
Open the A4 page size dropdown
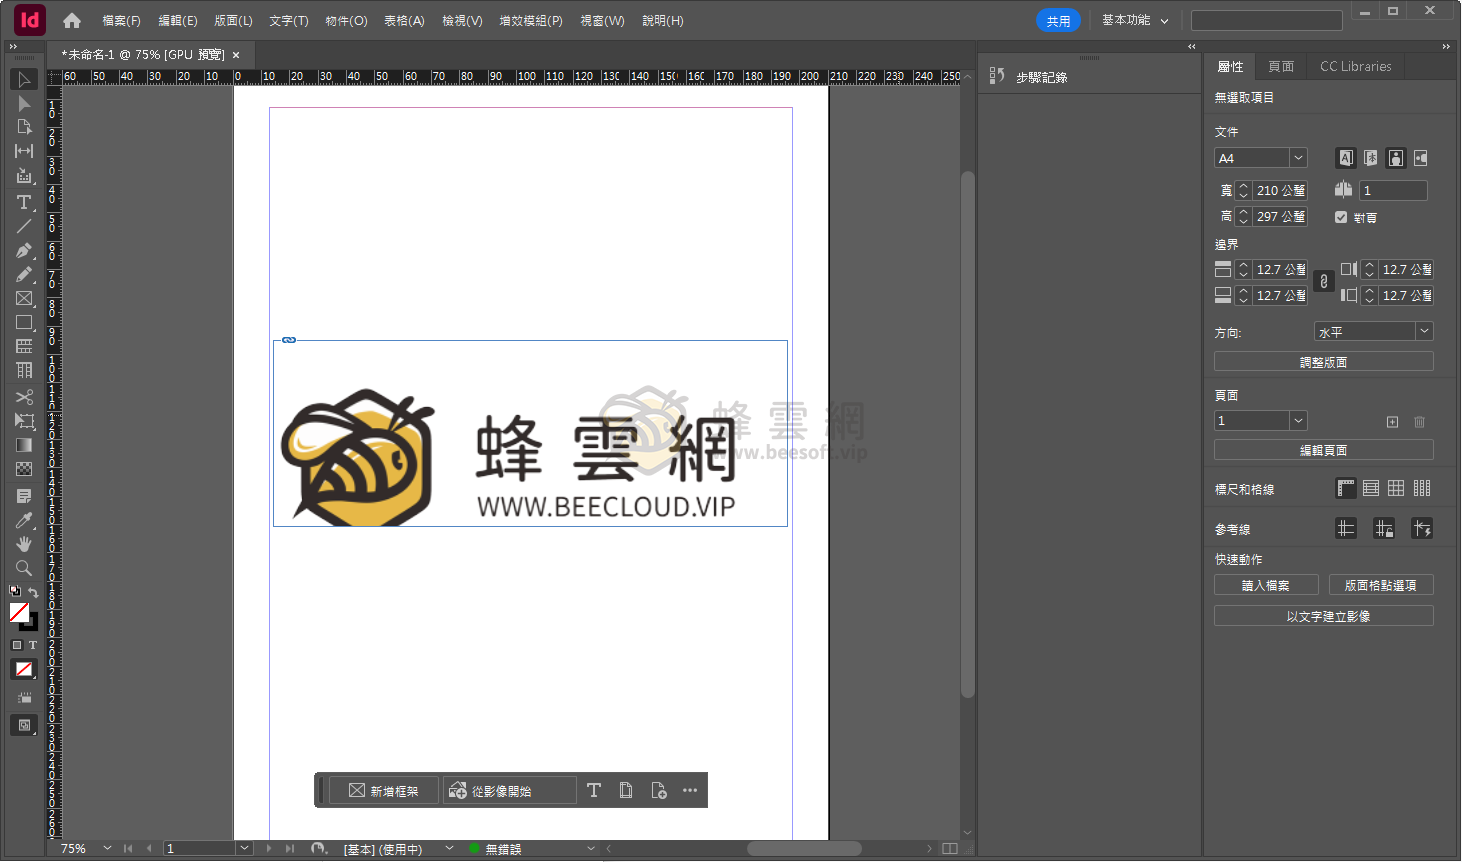tap(1298, 158)
